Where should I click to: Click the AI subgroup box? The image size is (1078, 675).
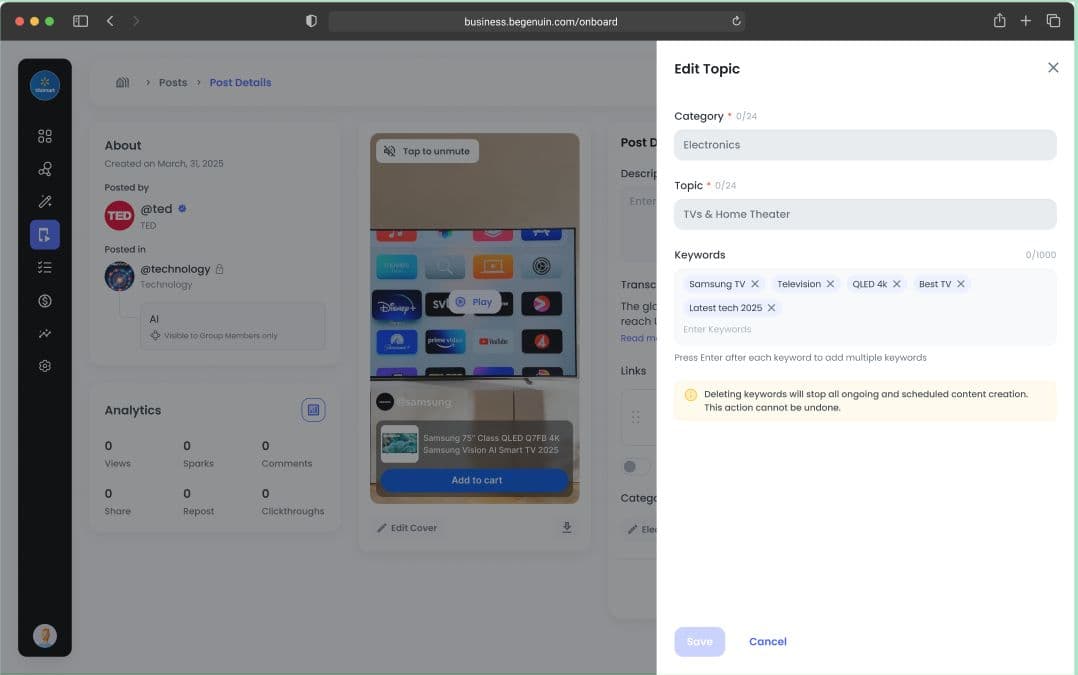[x=232, y=327]
